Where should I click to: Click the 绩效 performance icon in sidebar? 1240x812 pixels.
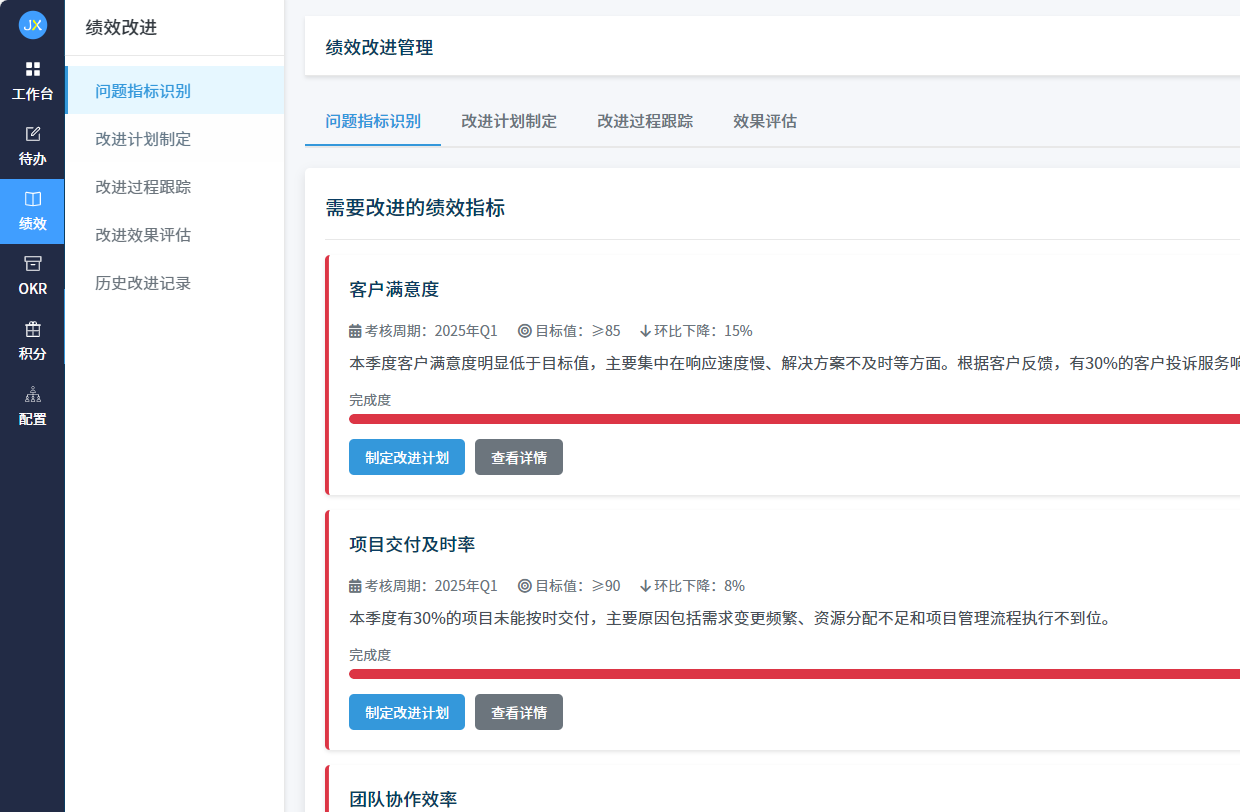click(32, 211)
